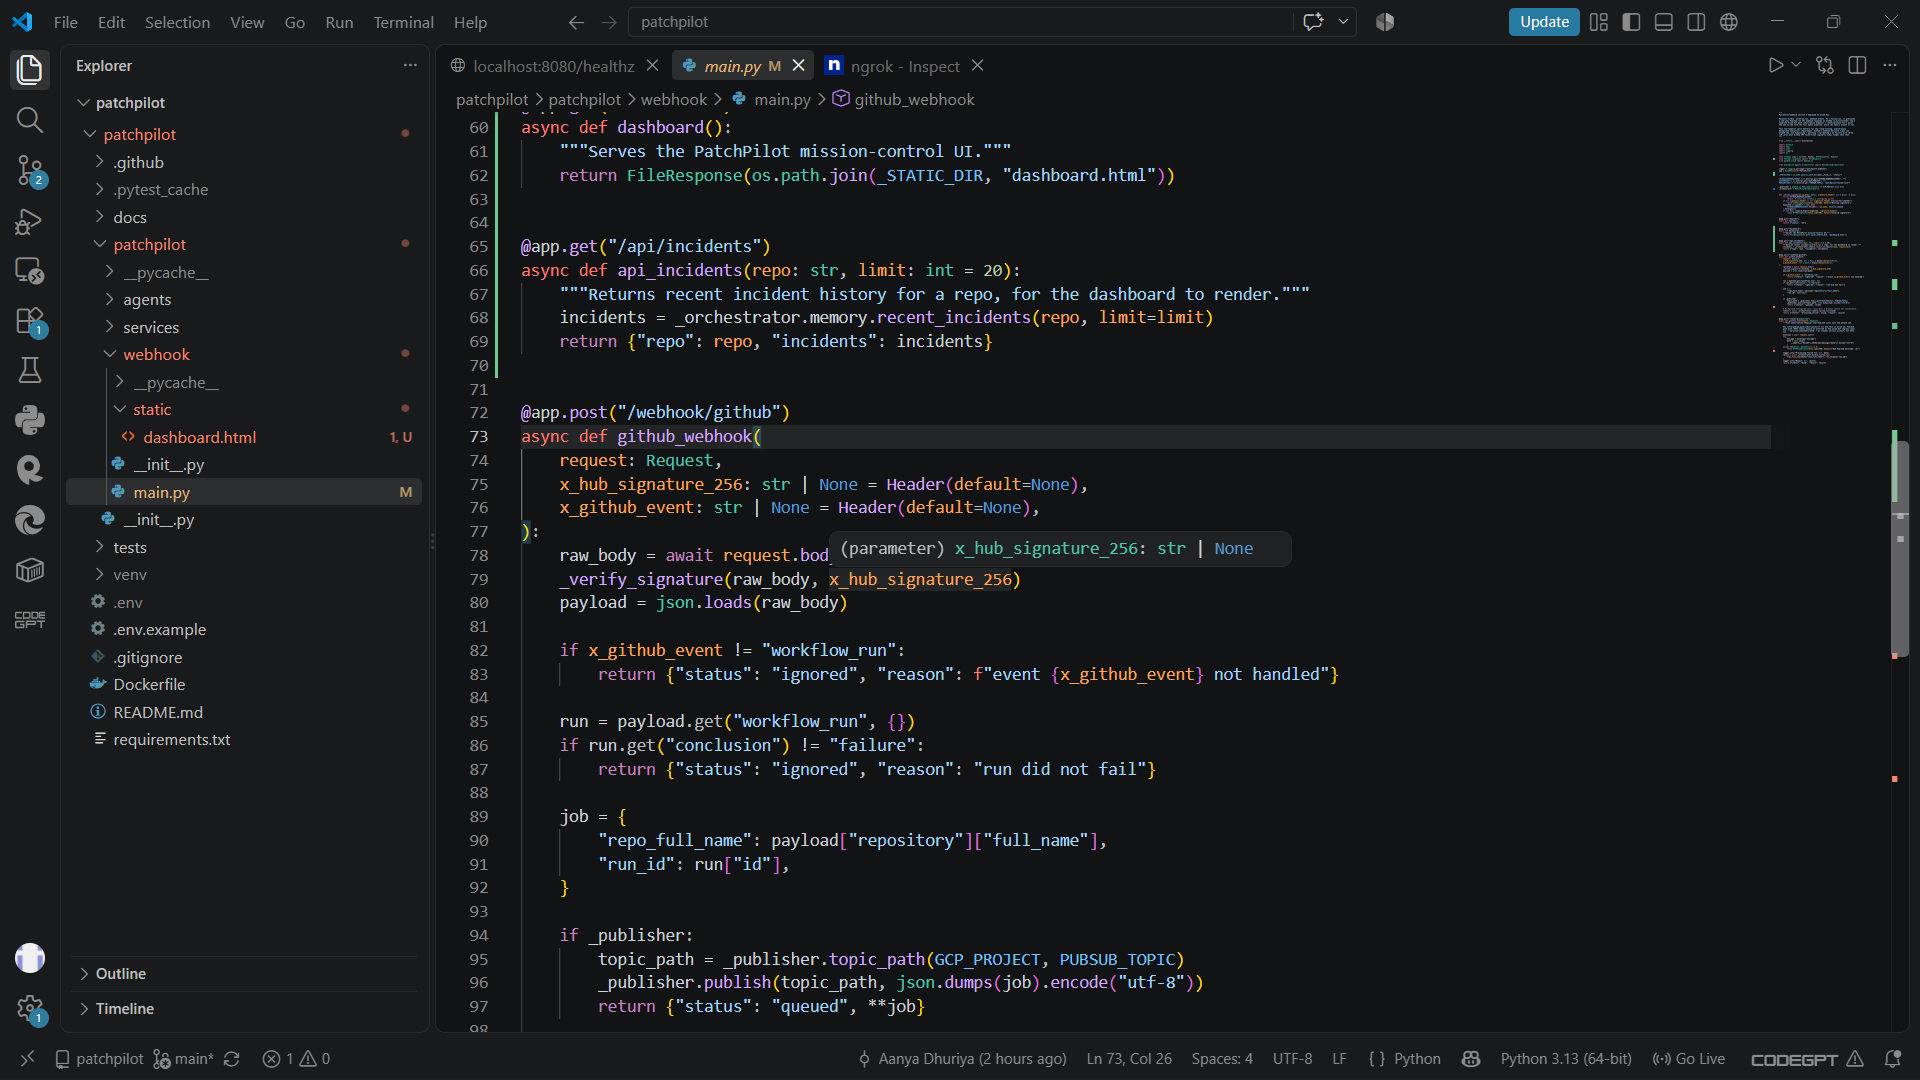Screen dimensions: 1920x1080
Task: Click the patchpilot command center search box
Action: click(x=960, y=22)
